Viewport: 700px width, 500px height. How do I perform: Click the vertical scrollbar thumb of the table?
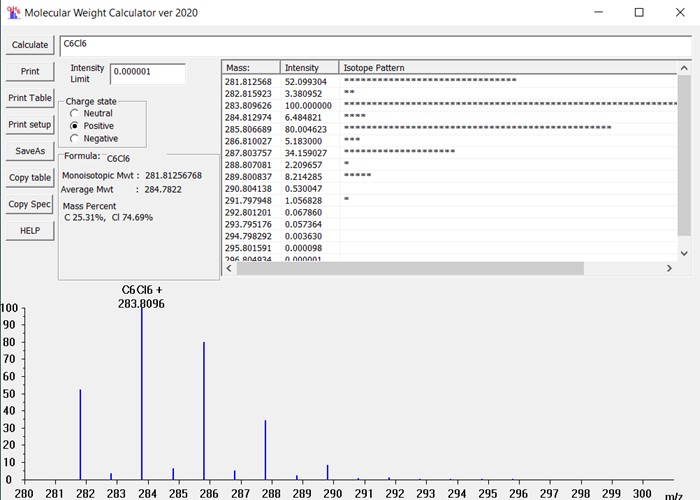(684, 155)
